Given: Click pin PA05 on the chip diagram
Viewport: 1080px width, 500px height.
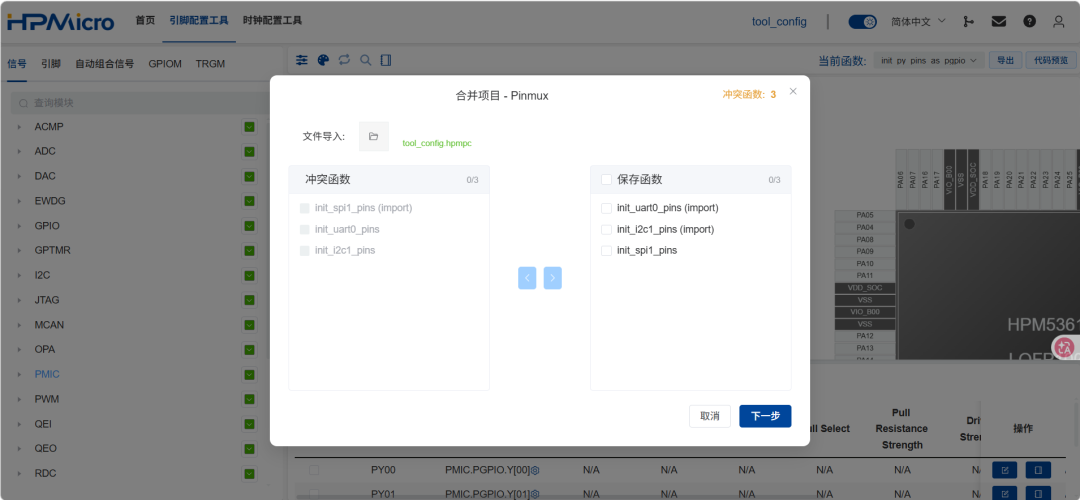Looking at the screenshot, I should [865, 215].
